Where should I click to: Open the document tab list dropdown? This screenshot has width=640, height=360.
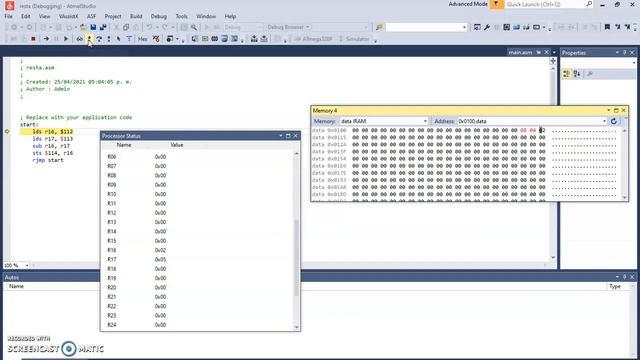click(554, 53)
